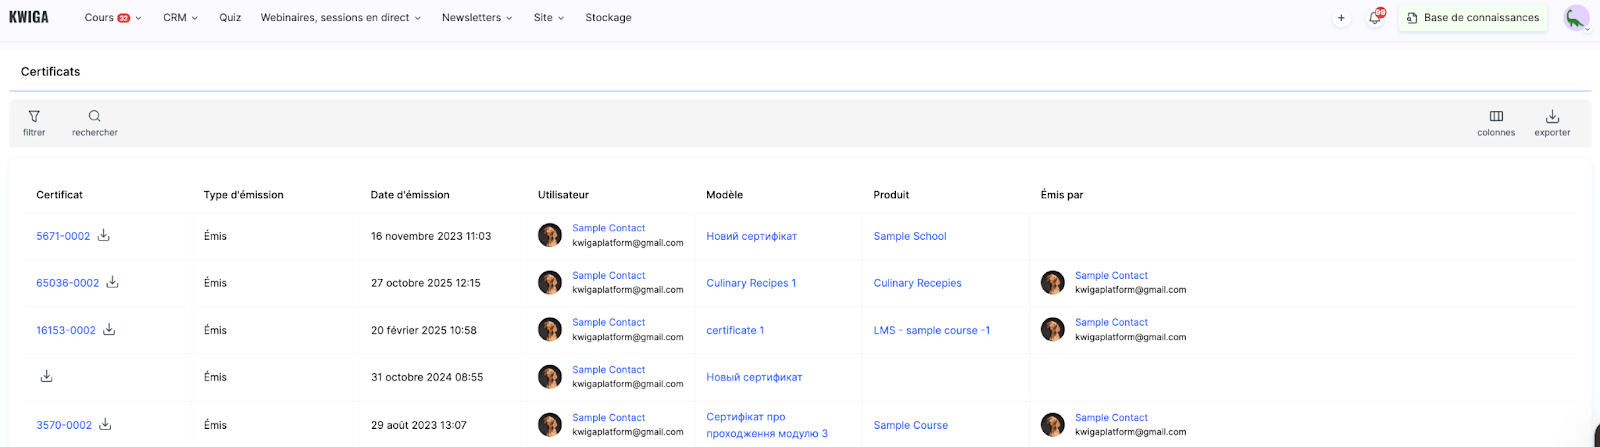Open the filtrer funnel icon
This screenshot has height=447, width=1600.
[34, 117]
